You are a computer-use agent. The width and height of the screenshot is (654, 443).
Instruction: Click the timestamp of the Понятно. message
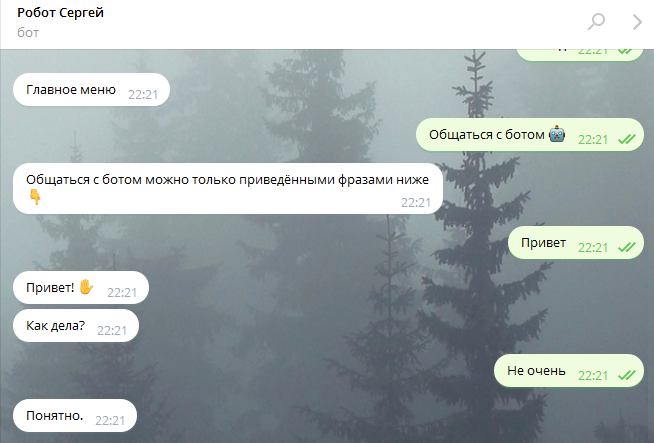click(110, 420)
